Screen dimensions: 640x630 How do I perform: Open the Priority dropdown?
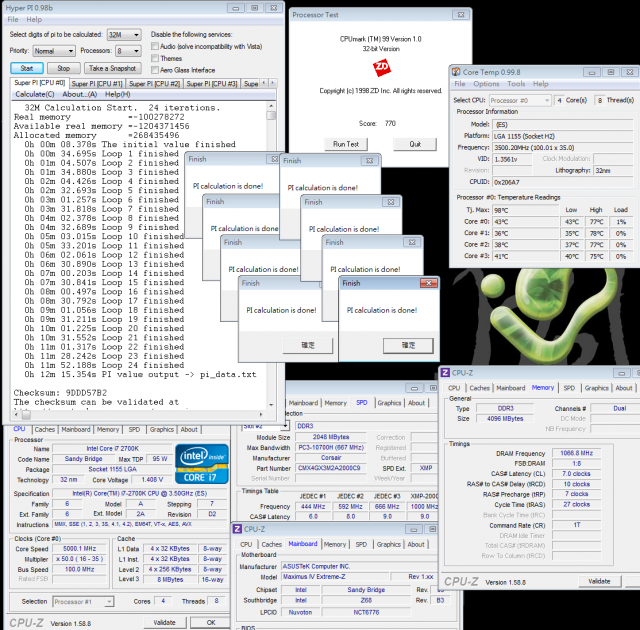pyautogui.click(x=54, y=51)
